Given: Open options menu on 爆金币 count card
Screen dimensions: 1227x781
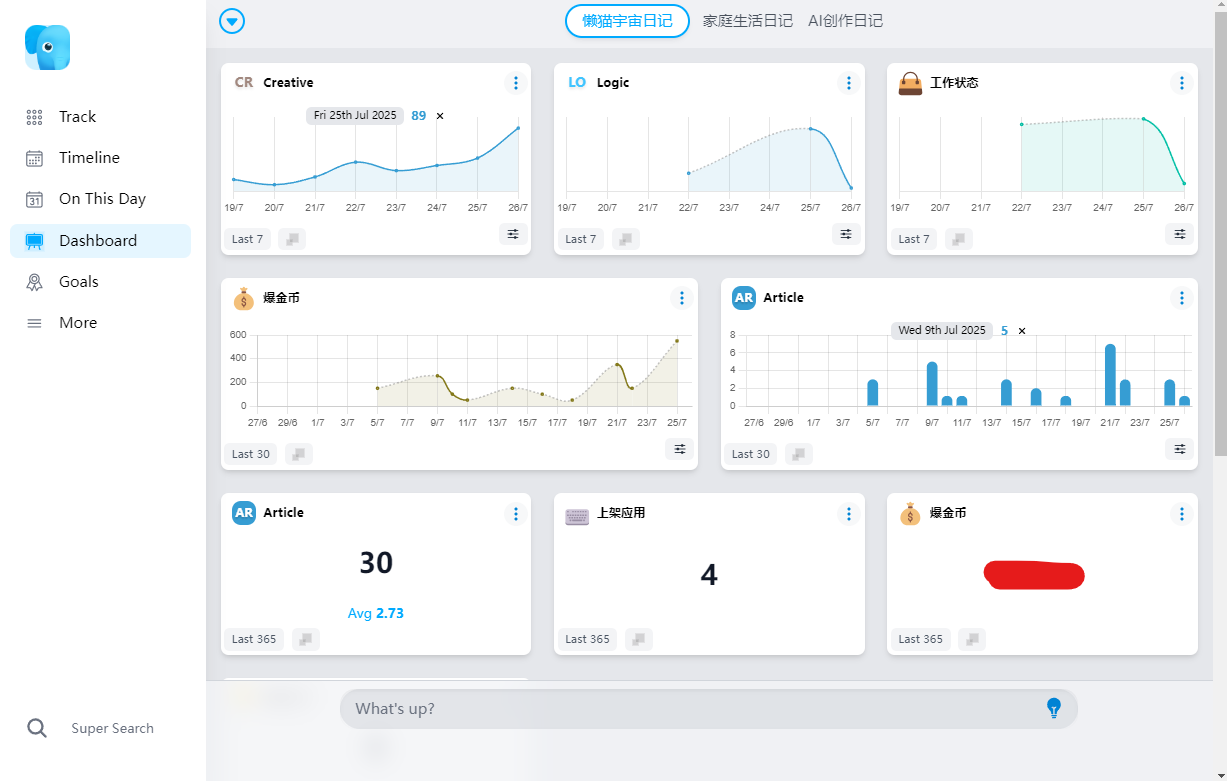Looking at the screenshot, I should point(1181,514).
